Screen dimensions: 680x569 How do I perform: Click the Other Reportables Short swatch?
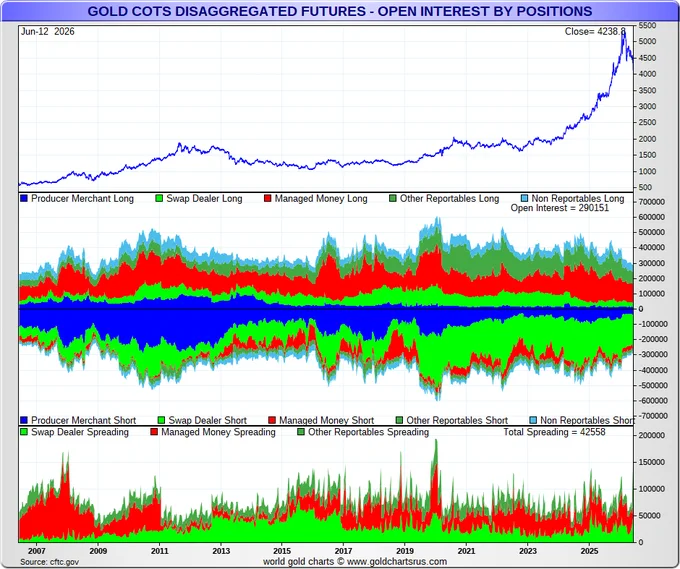(x=399, y=420)
